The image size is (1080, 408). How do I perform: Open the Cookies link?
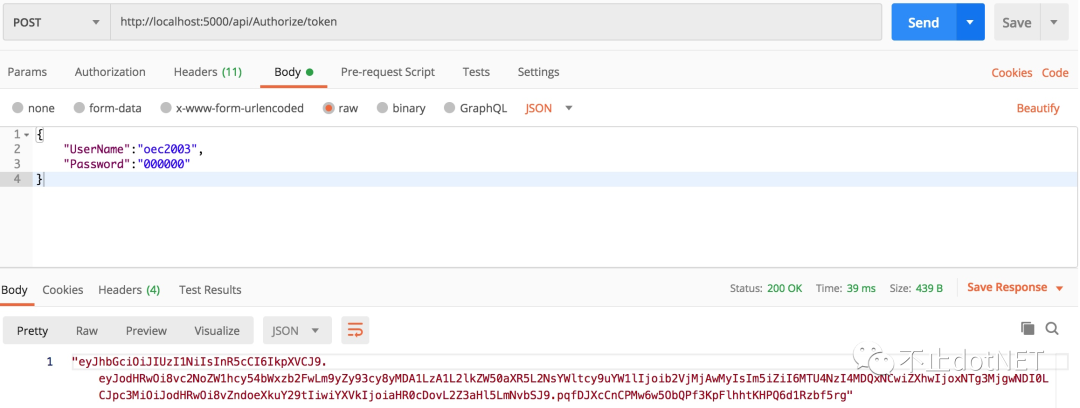[x=1011, y=73]
